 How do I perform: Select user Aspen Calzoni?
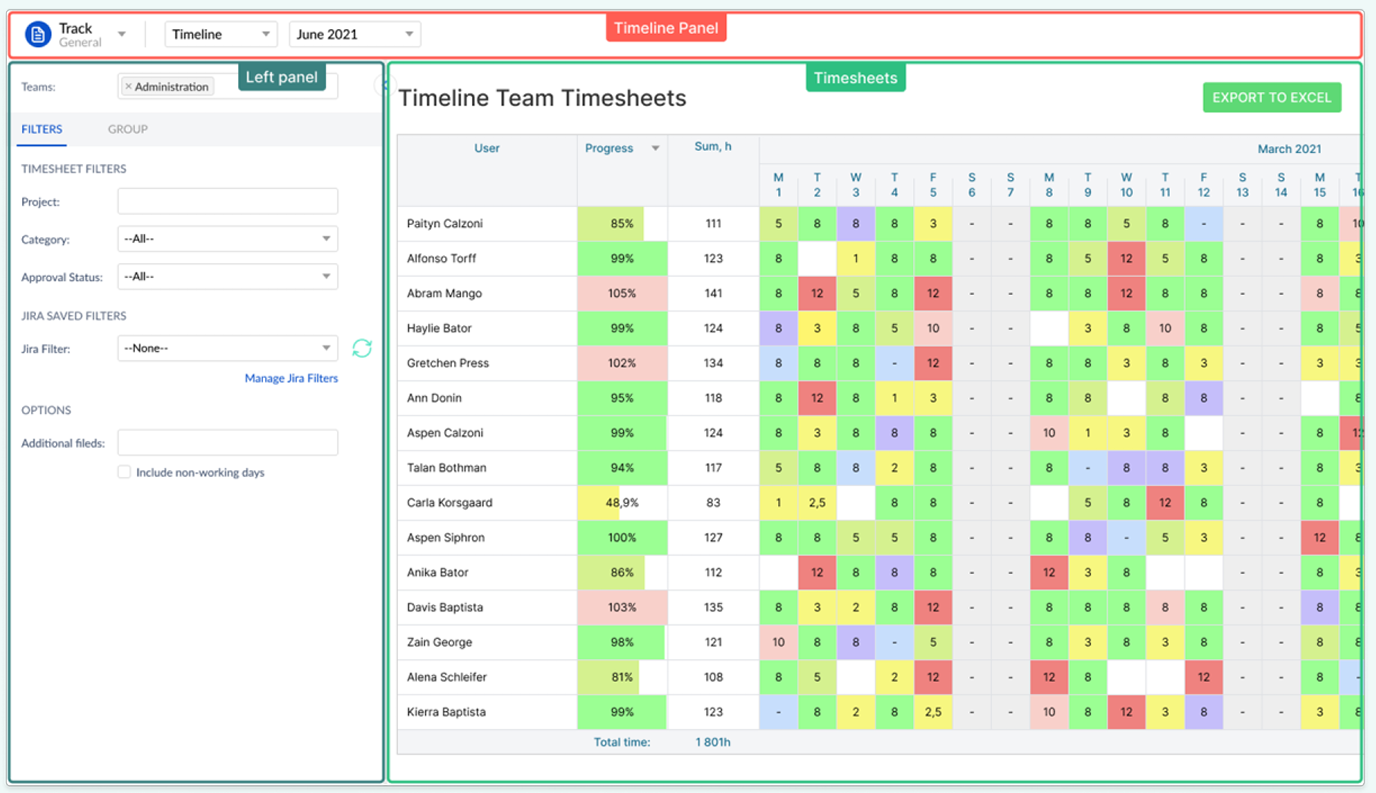[x=445, y=433]
